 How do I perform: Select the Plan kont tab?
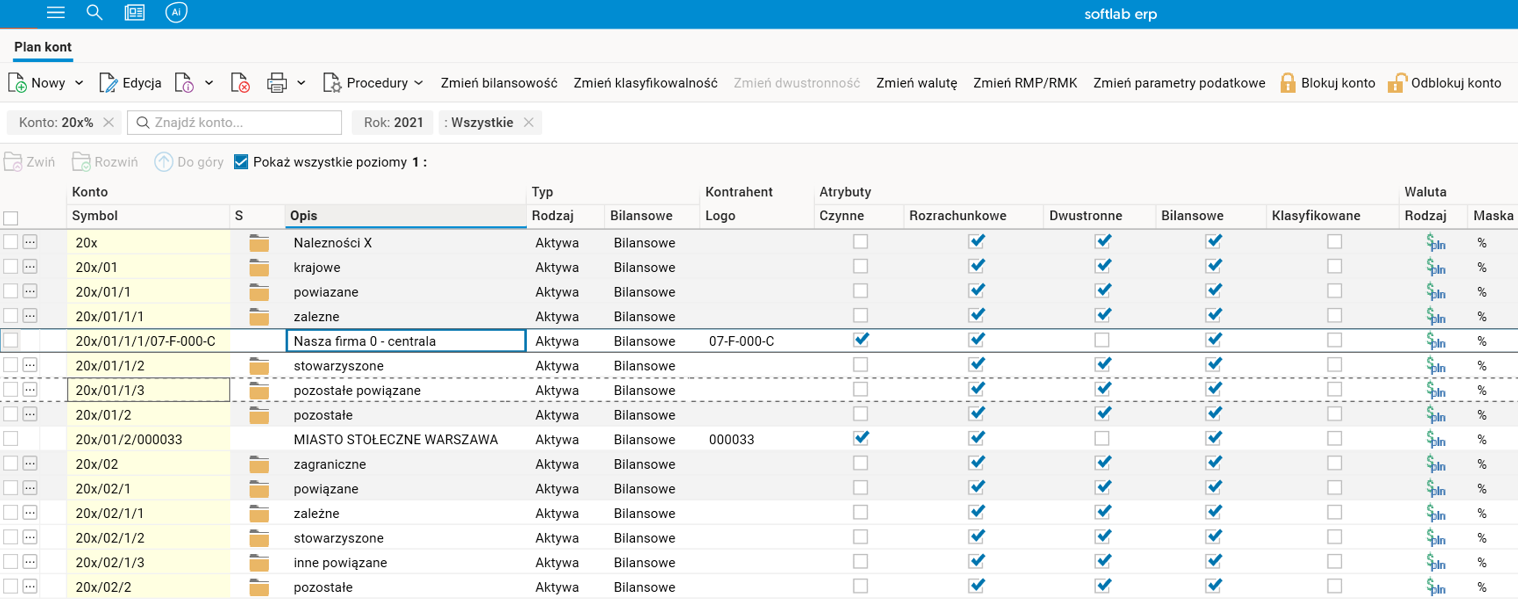point(43,47)
